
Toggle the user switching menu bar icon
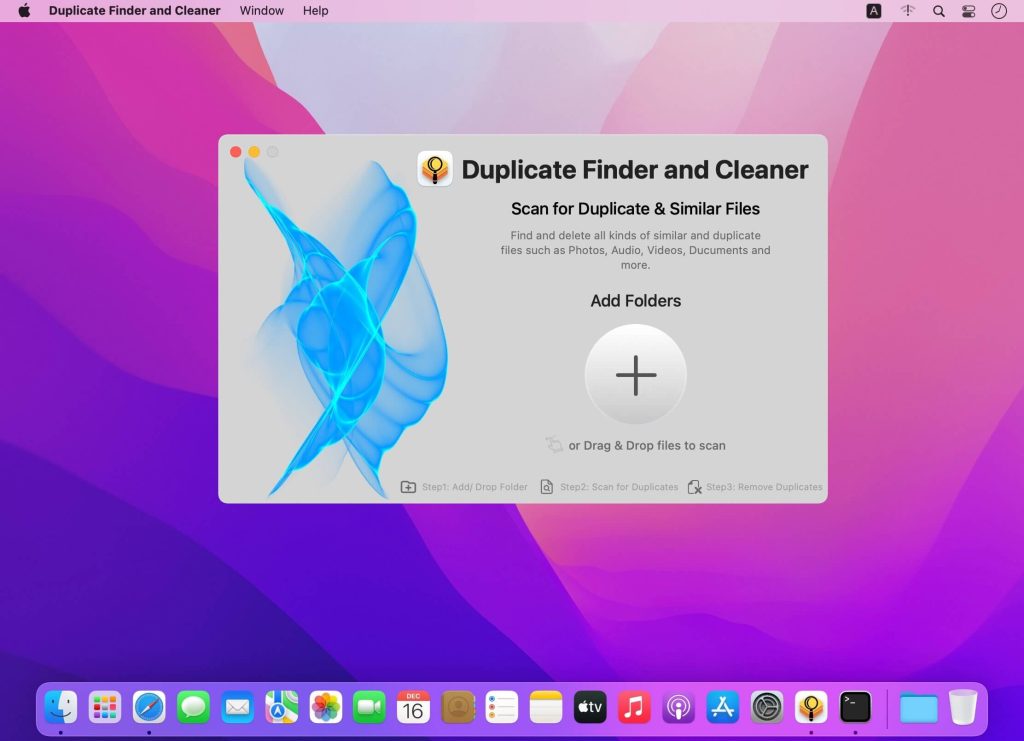pos(906,11)
